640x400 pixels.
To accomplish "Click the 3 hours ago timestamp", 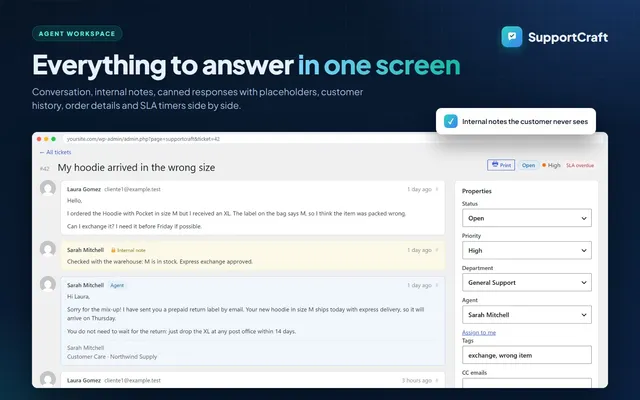I will click(x=416, y=380).
